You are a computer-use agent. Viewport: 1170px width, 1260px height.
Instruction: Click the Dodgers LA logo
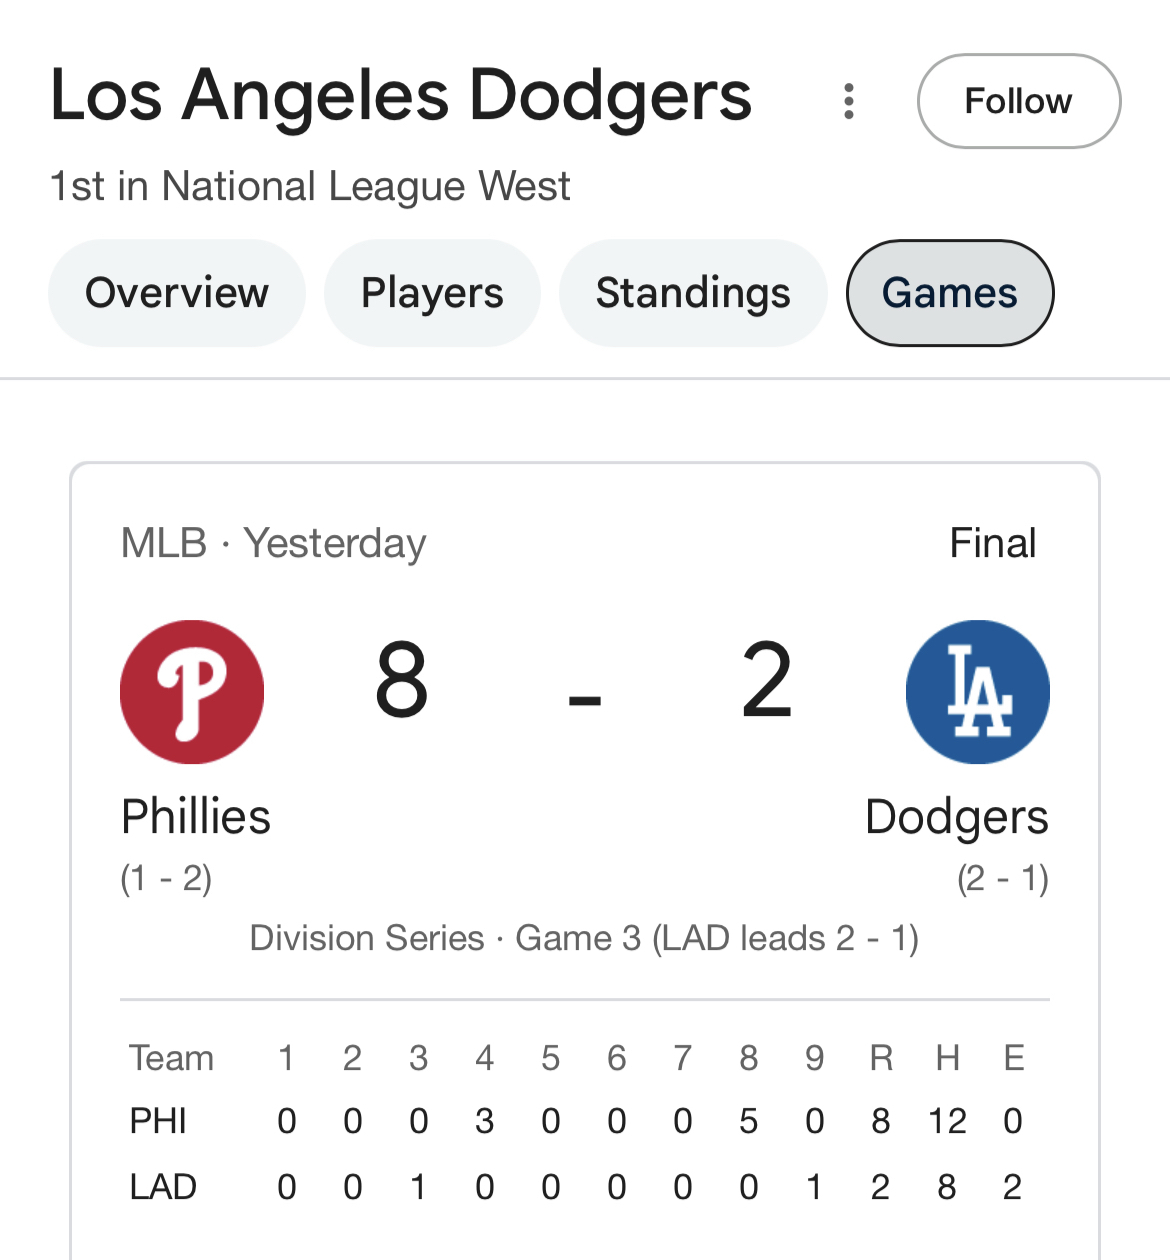[977, 692]
